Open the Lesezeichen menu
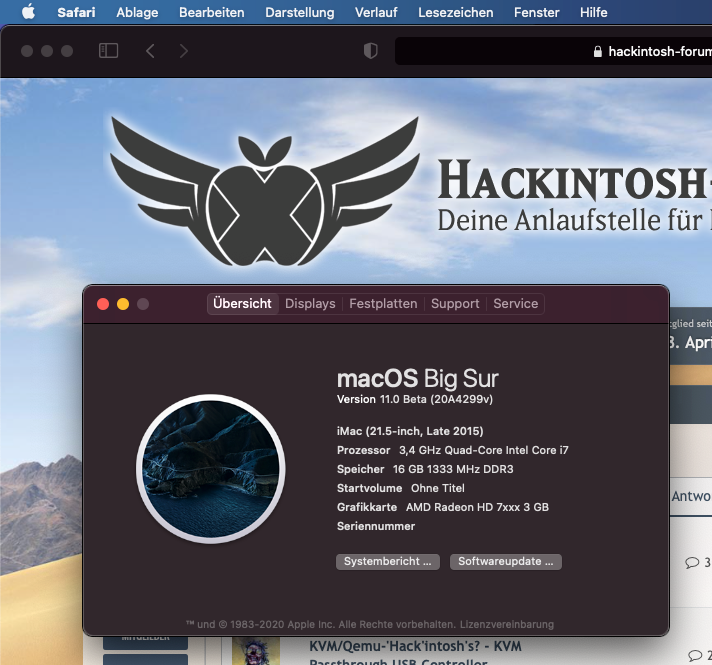This screenshot has width=712, height=665. (455, 12)
